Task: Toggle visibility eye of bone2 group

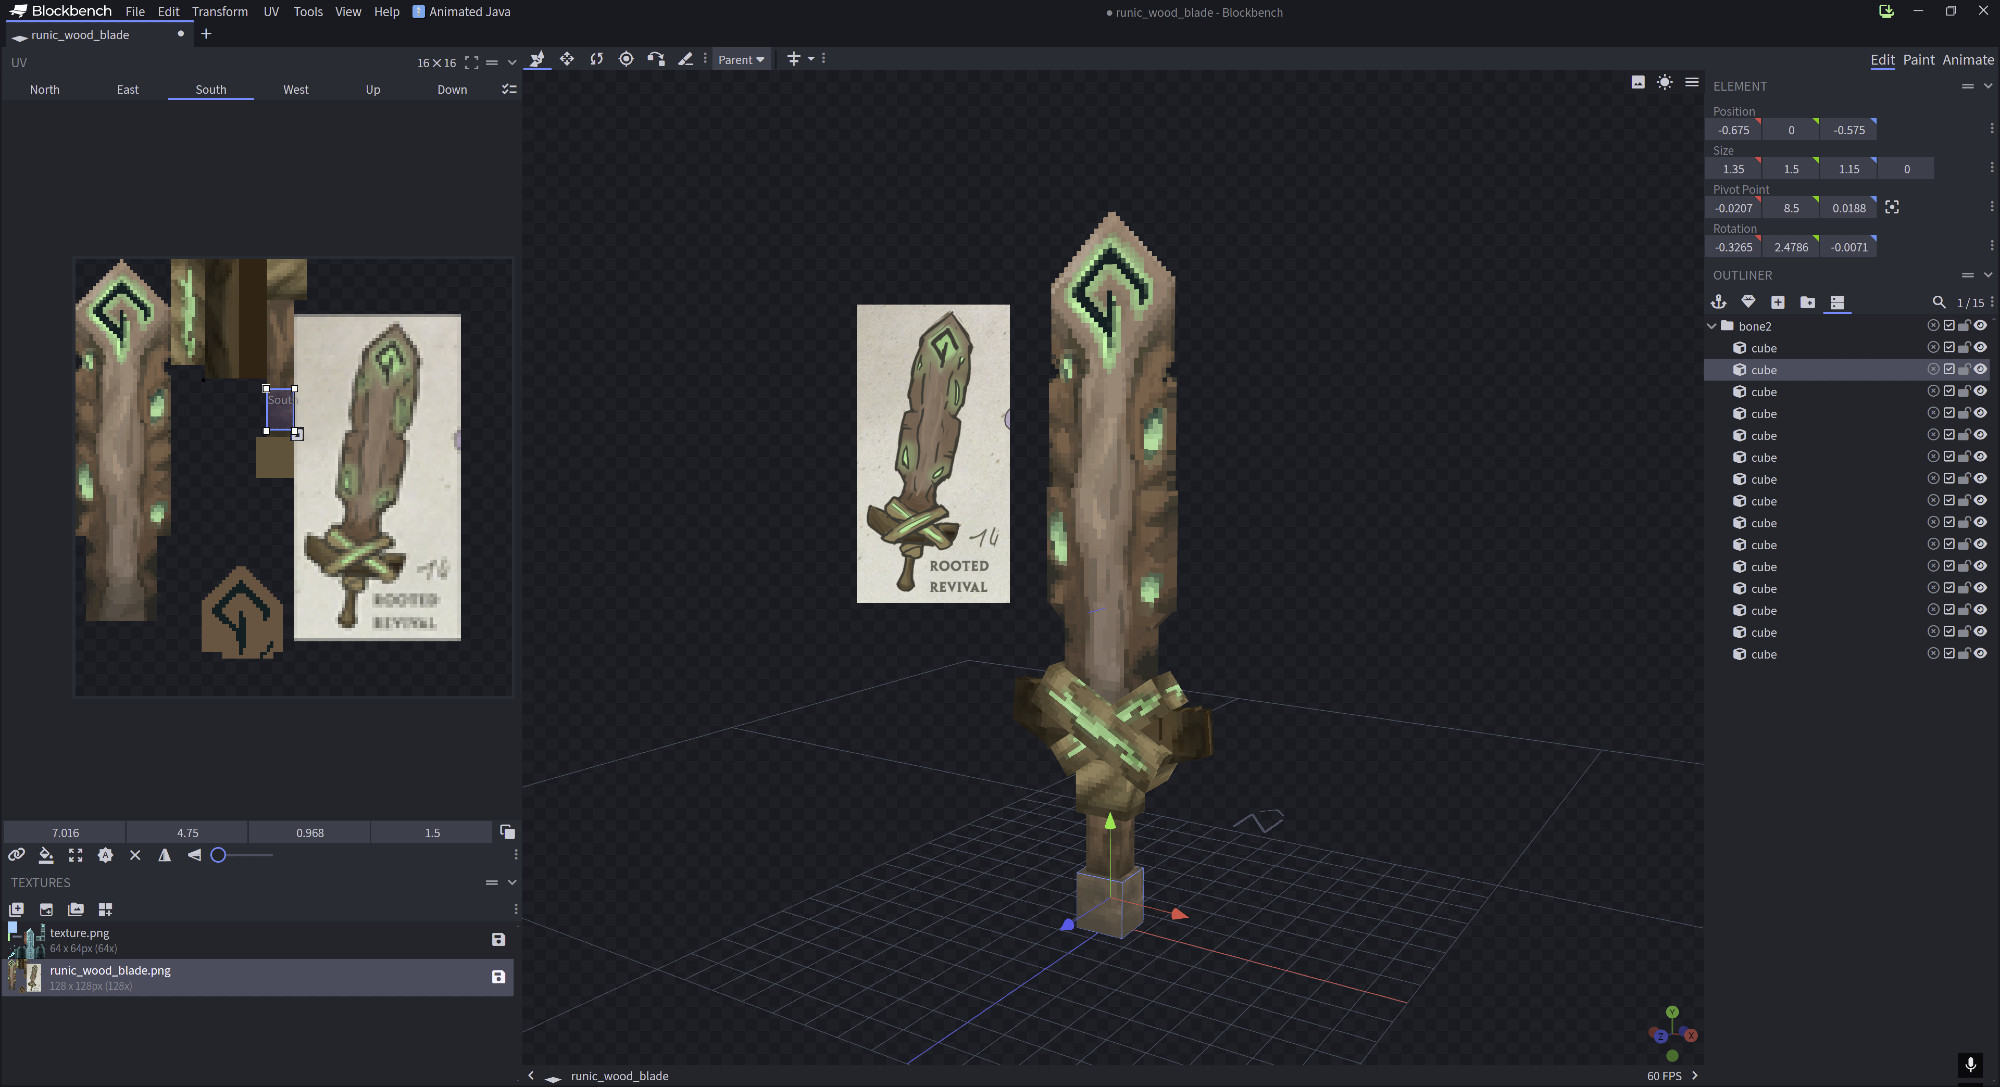Action: 1980,326
